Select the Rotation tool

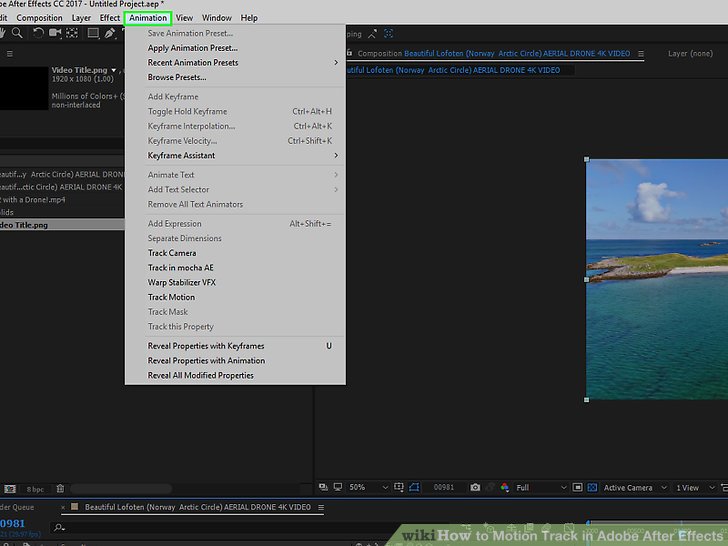39,33
